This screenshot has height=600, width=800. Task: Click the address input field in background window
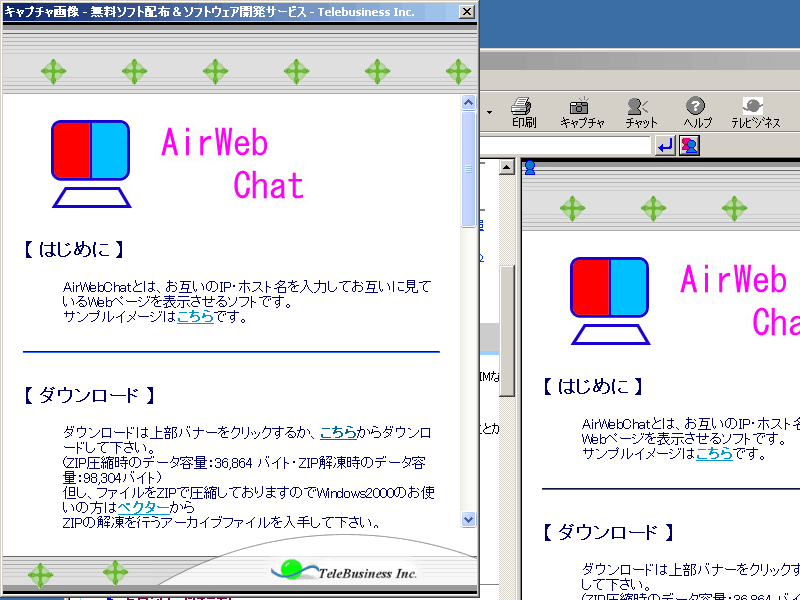[566, 146]
